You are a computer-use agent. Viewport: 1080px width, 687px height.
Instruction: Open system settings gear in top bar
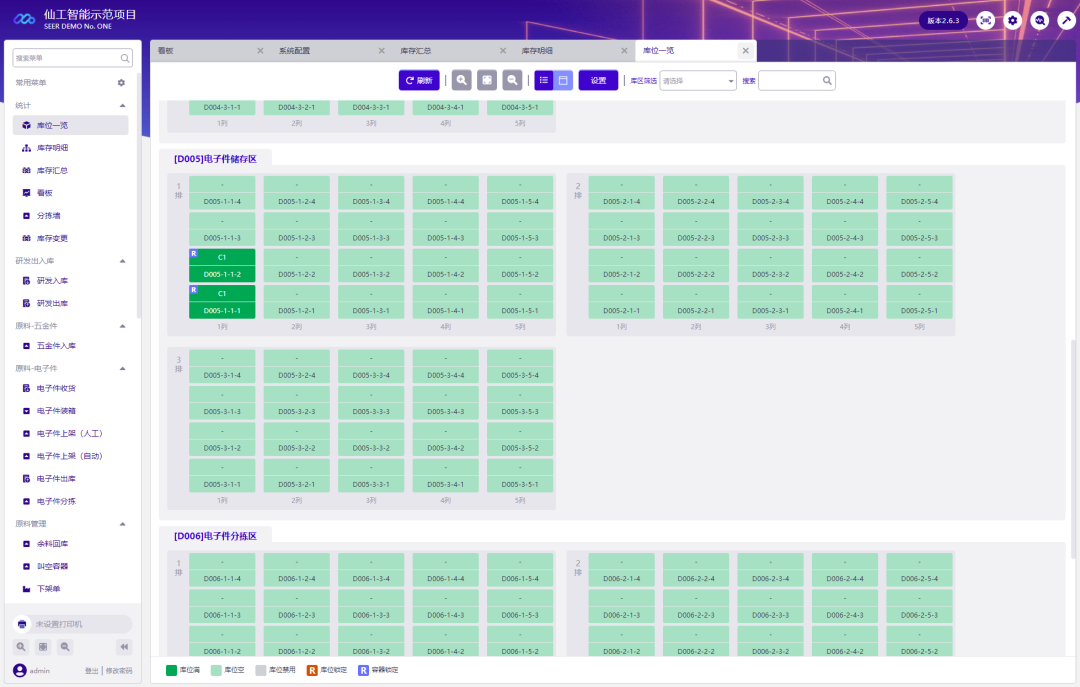pyautogui.click(x=1013, y=20)
